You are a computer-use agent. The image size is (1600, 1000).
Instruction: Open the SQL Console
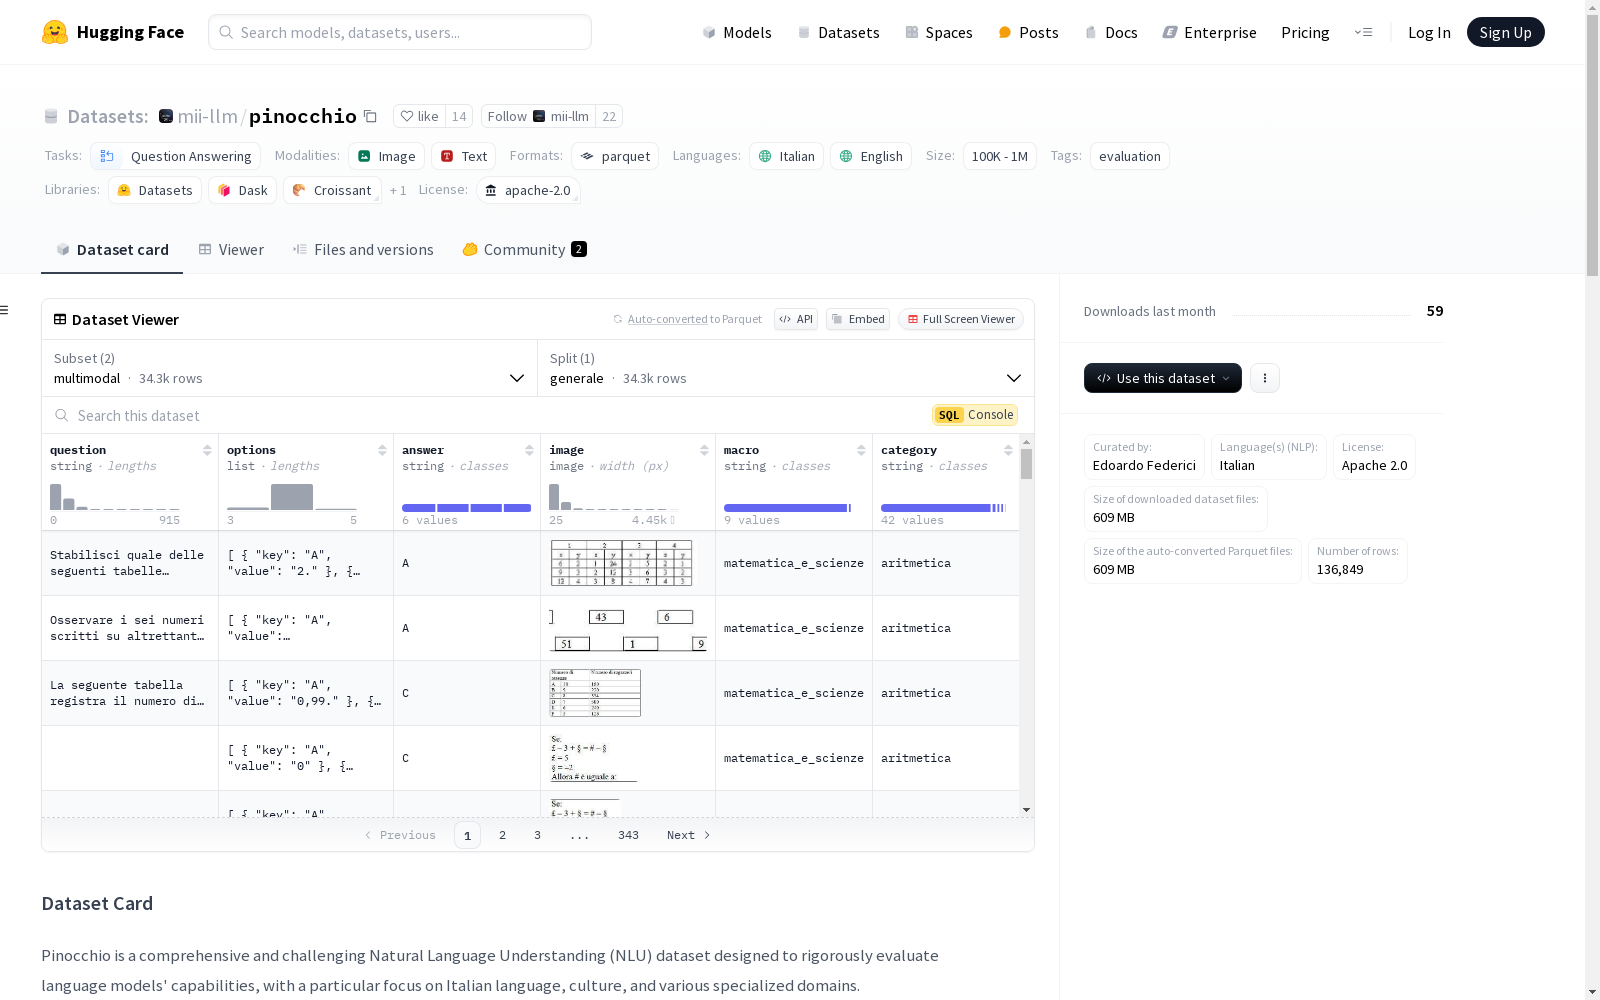[x=975, y=415]
